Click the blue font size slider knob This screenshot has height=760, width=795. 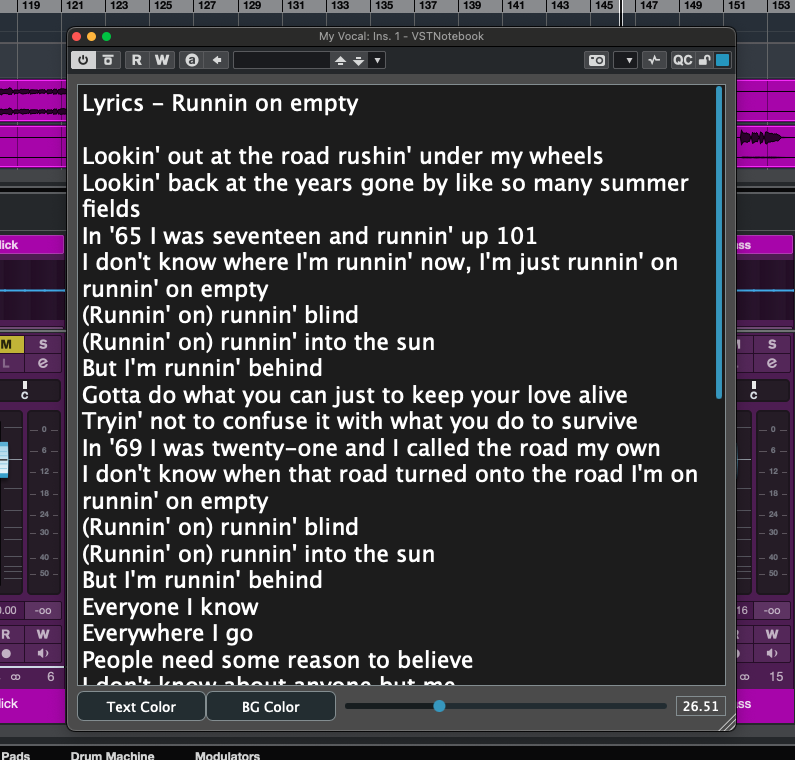pyautogui.click(x=440, y=706)
